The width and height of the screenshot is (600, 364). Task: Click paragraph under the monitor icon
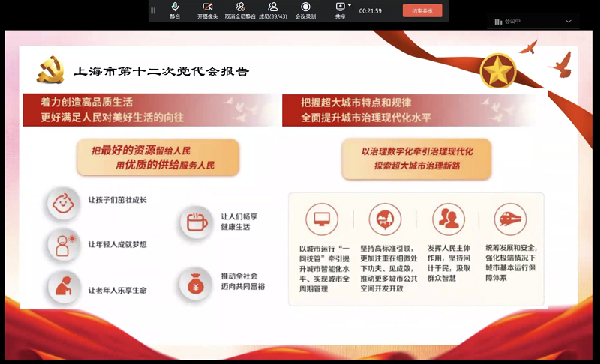coord(324,269)
